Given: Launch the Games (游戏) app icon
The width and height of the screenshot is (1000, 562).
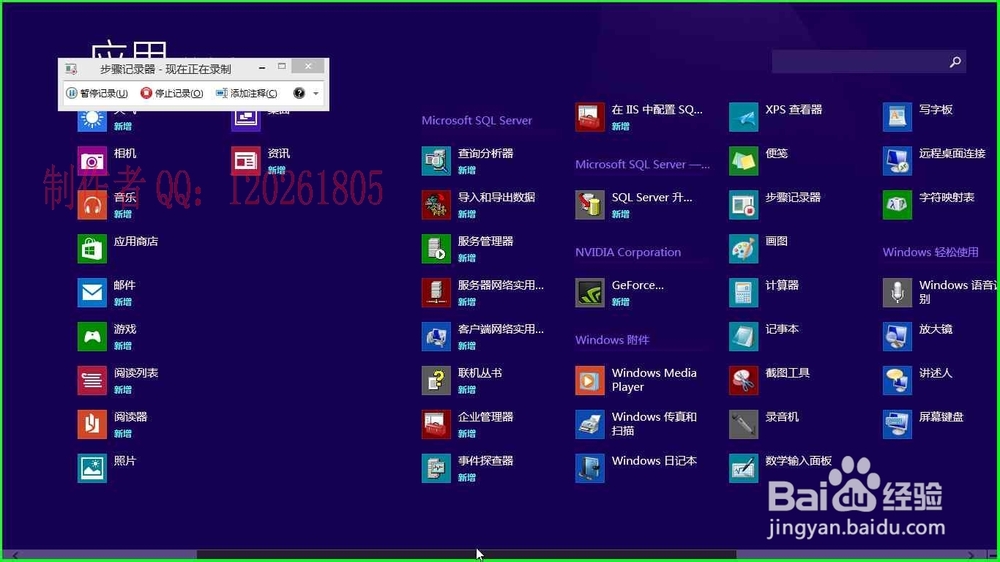Looking at the screenshot, I should click(92, 337).
